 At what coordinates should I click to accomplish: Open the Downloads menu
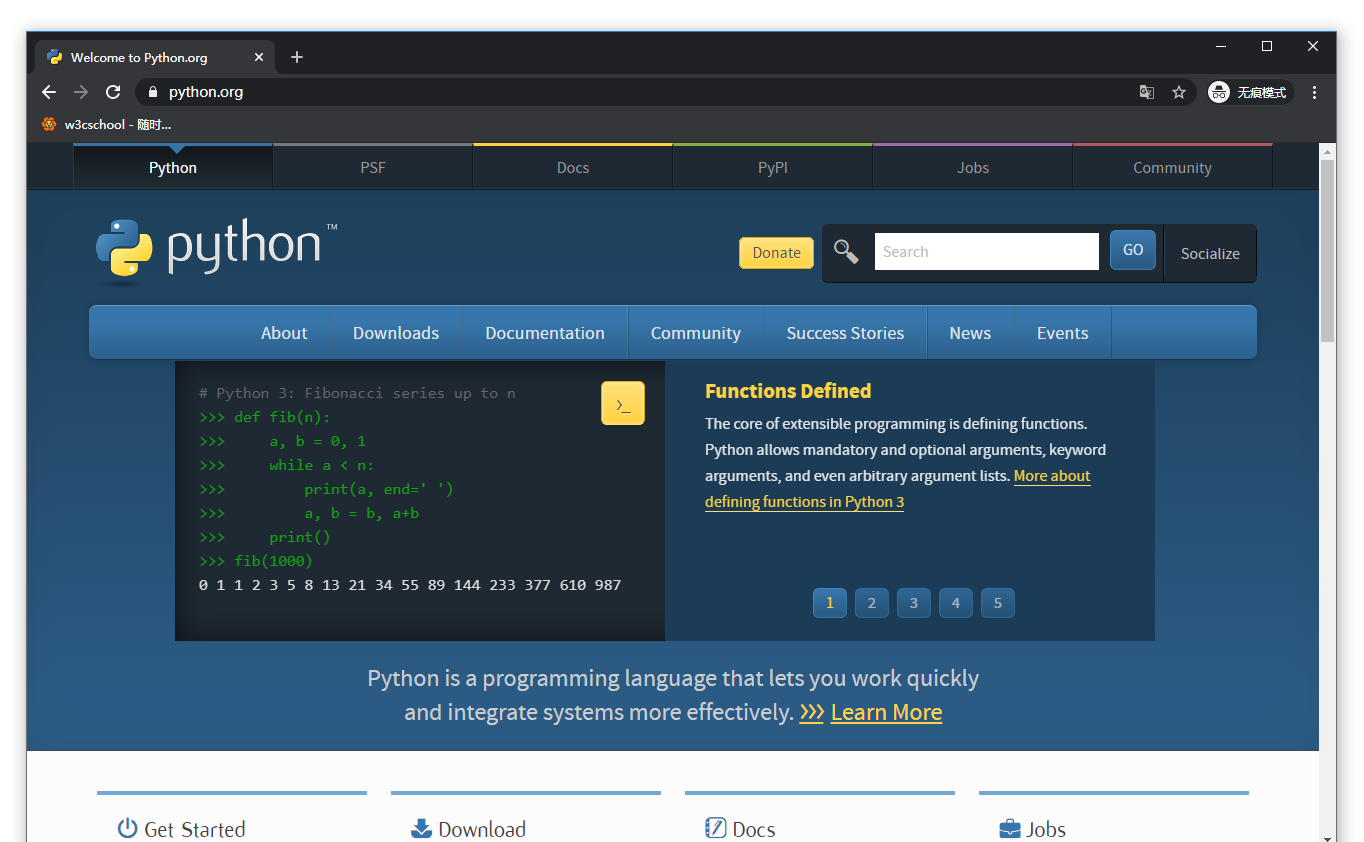click(396, 333)
